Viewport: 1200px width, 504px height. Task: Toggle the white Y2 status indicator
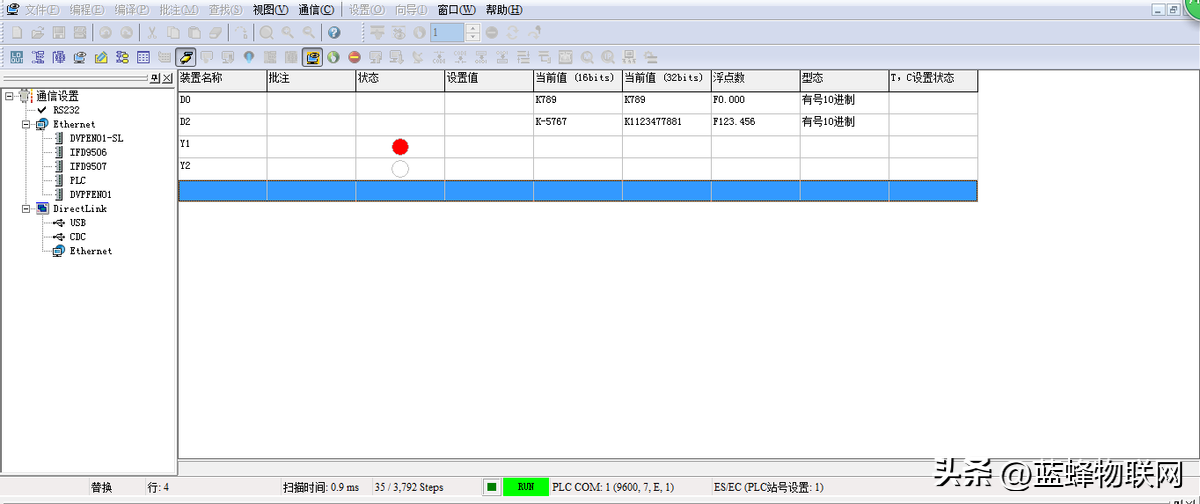[400, 168]
